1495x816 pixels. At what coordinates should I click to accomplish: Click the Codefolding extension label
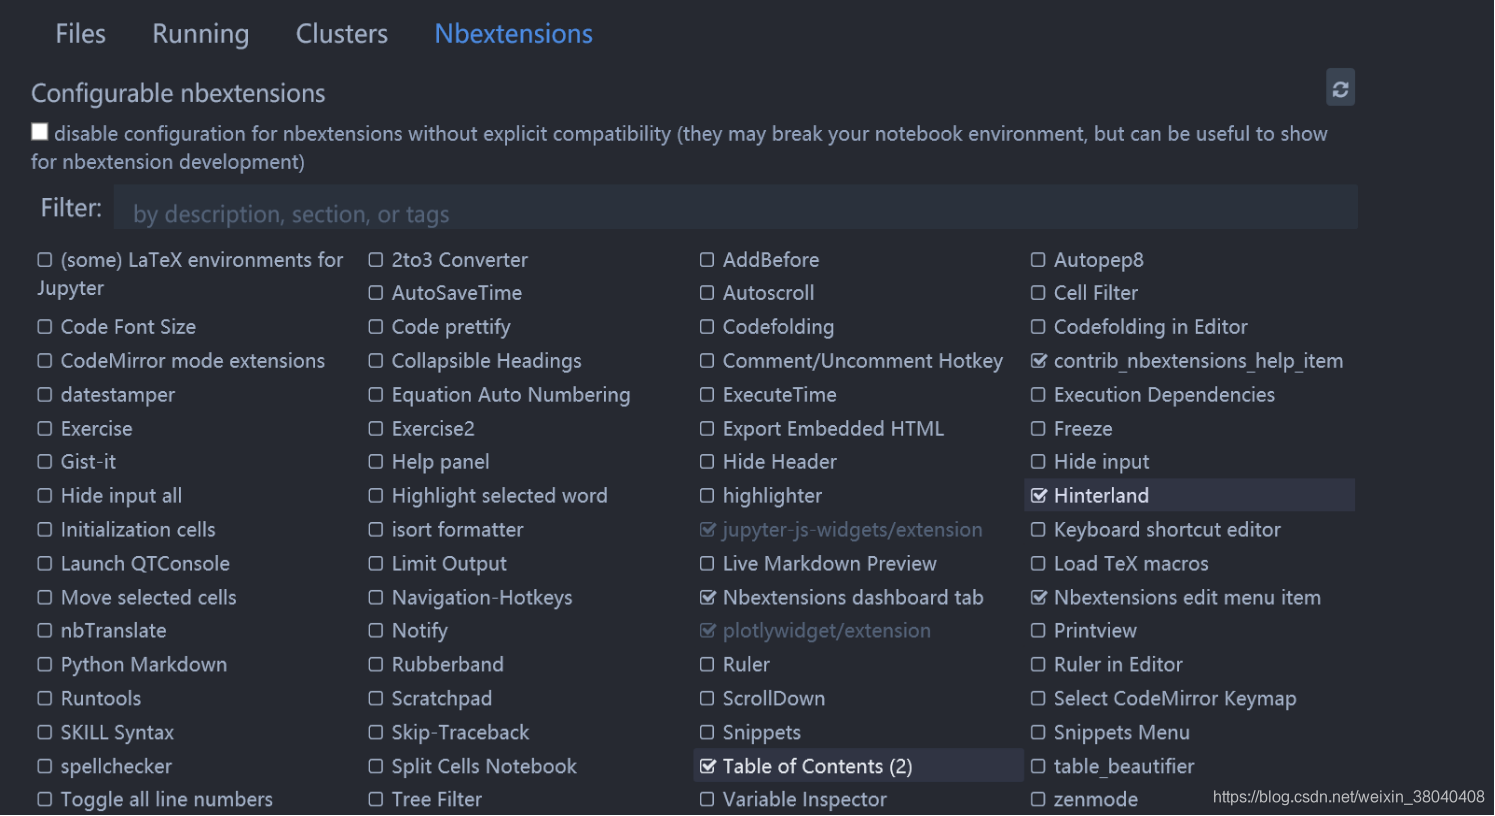(x=778, y=327)
